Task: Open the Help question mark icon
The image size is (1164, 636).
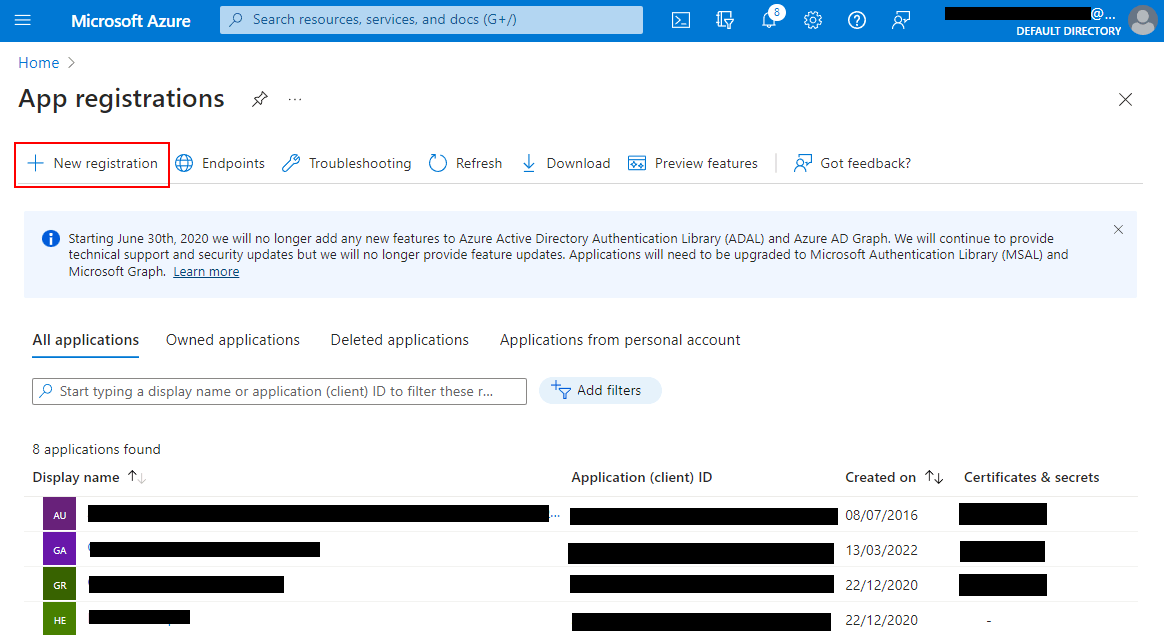Action: tap(857, 20)
